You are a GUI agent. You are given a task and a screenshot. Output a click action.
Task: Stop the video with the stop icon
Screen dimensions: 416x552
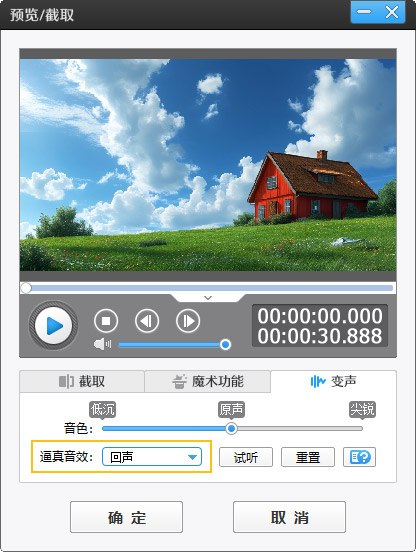pyautogui.click(x=106, y=321)
